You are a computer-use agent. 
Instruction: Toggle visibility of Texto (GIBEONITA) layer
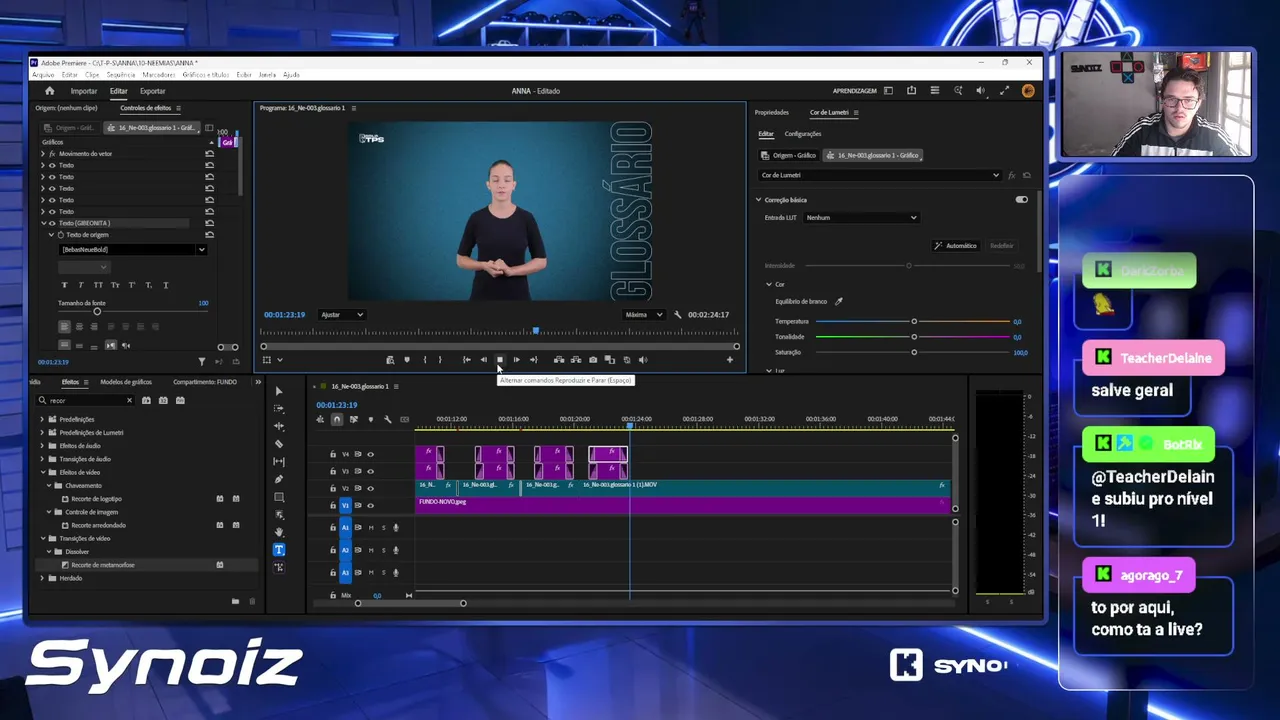click(x=52, y=223)
